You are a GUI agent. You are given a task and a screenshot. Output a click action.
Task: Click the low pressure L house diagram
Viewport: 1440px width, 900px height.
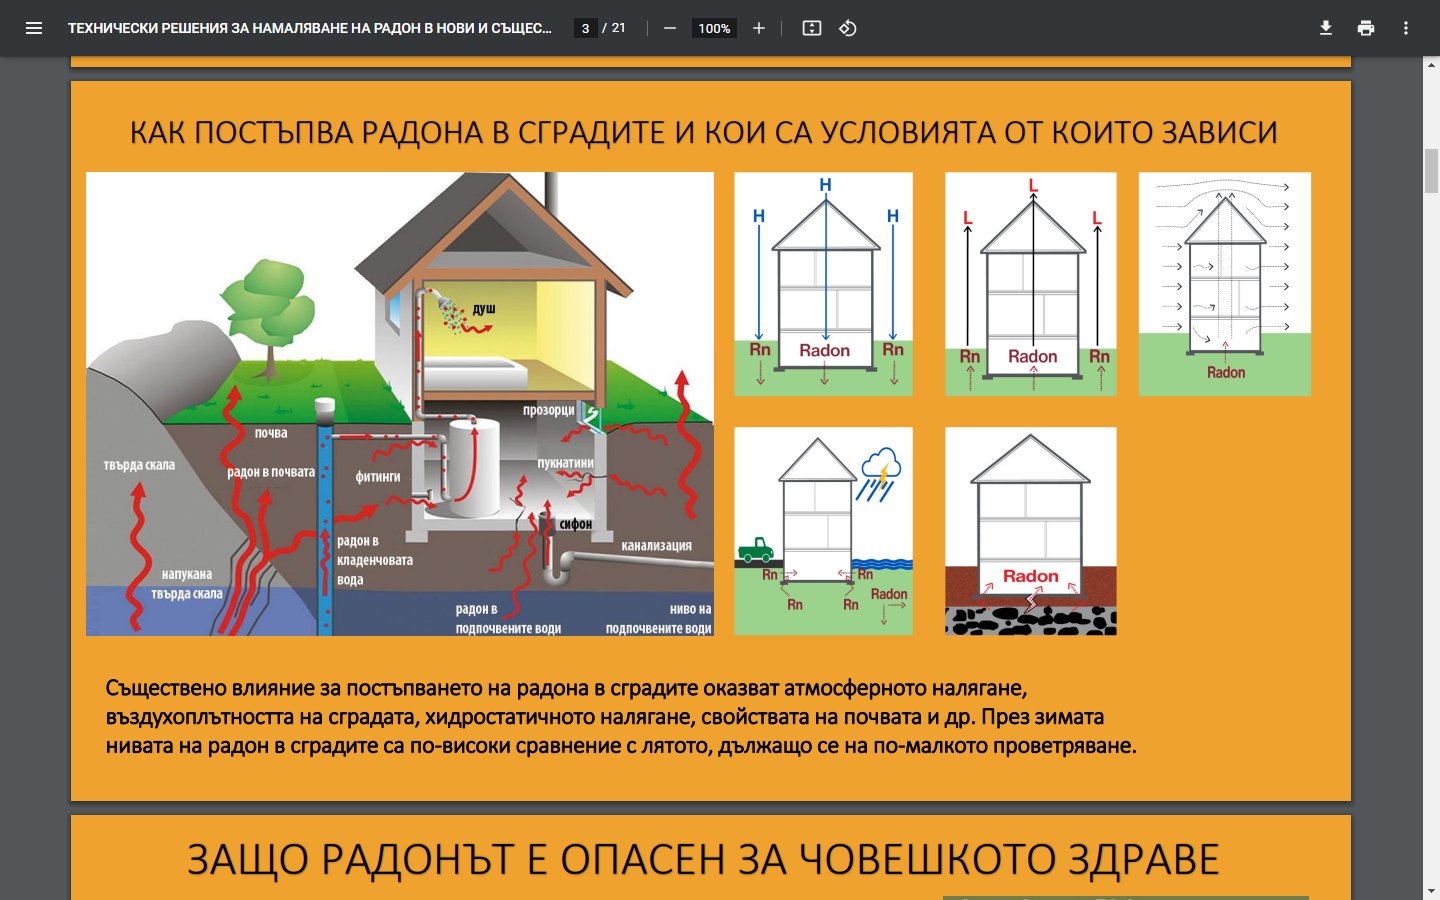click(x=1031, y=284)
